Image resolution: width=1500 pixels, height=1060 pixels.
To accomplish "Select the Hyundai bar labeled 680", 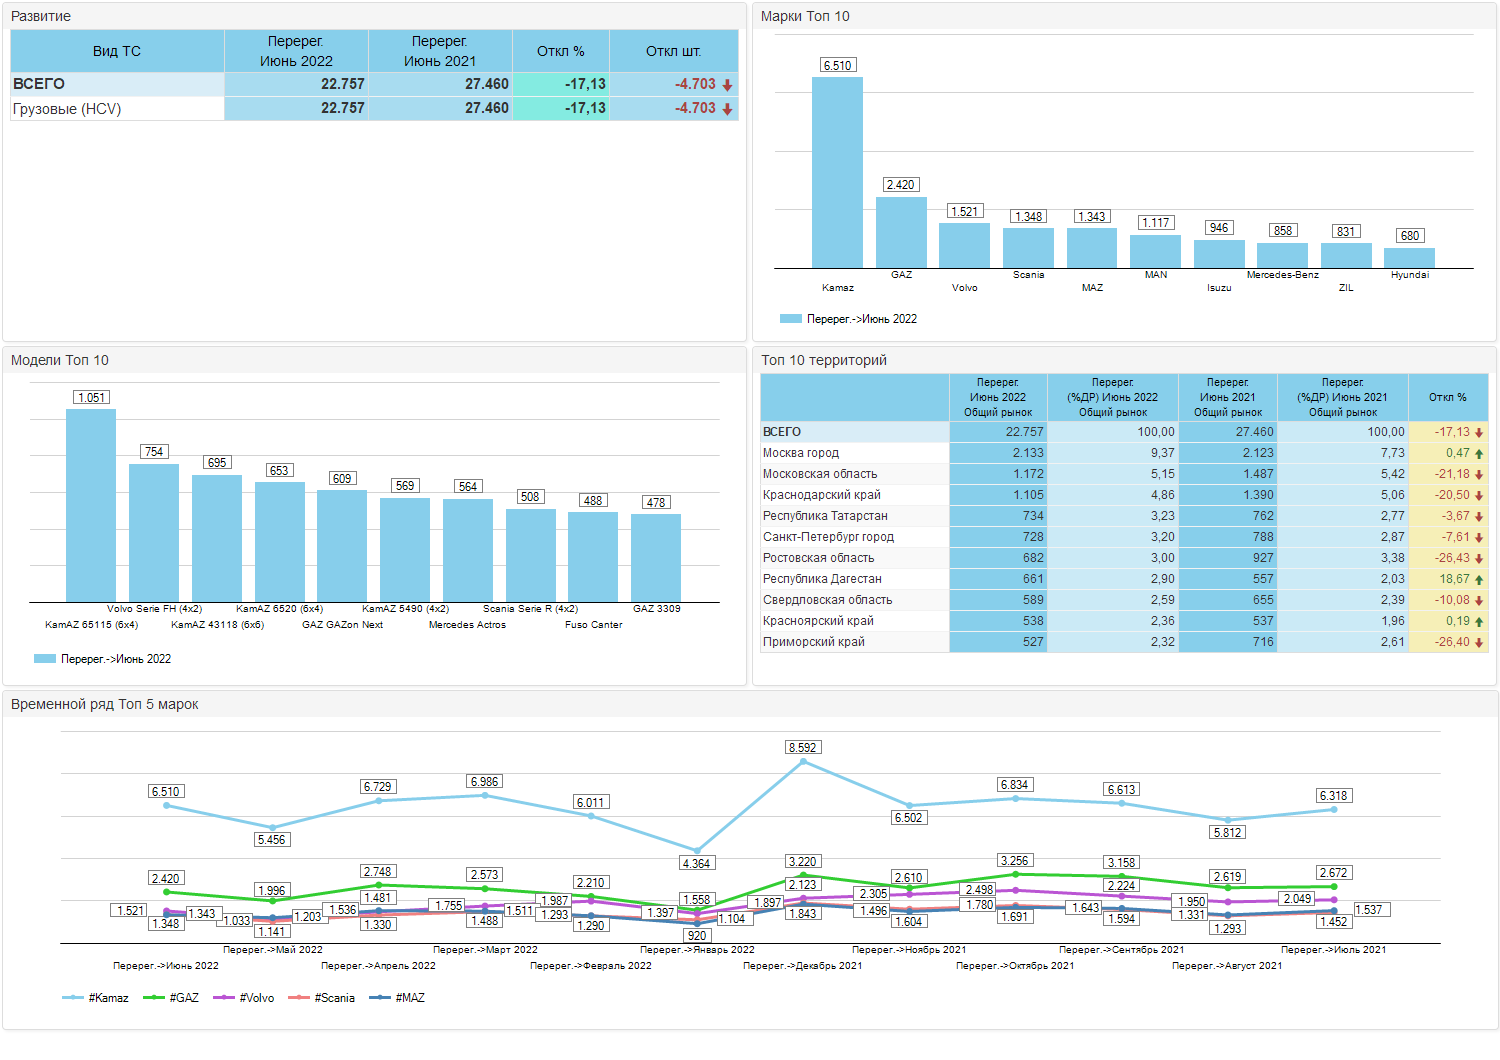I will click(x=1409, y=258).
